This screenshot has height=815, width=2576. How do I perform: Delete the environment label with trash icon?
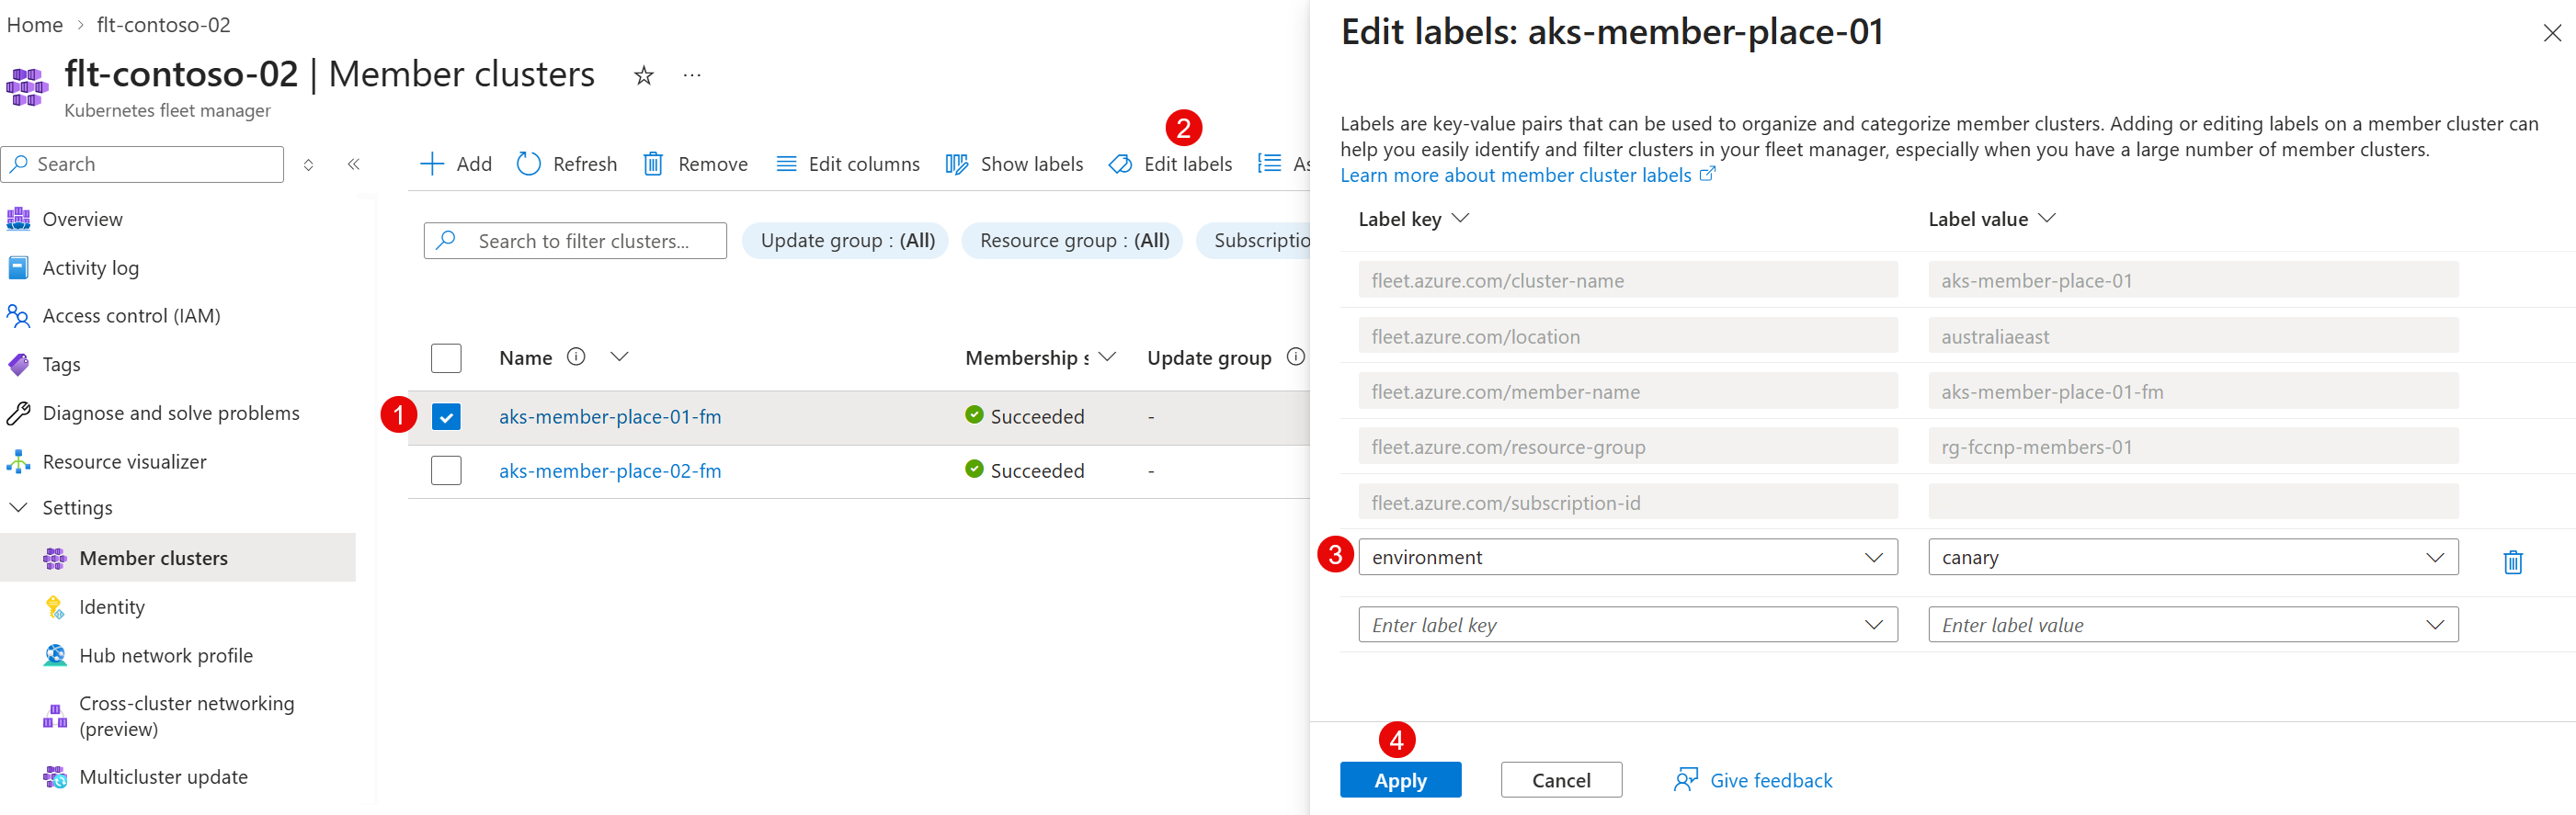(2513, 562)
